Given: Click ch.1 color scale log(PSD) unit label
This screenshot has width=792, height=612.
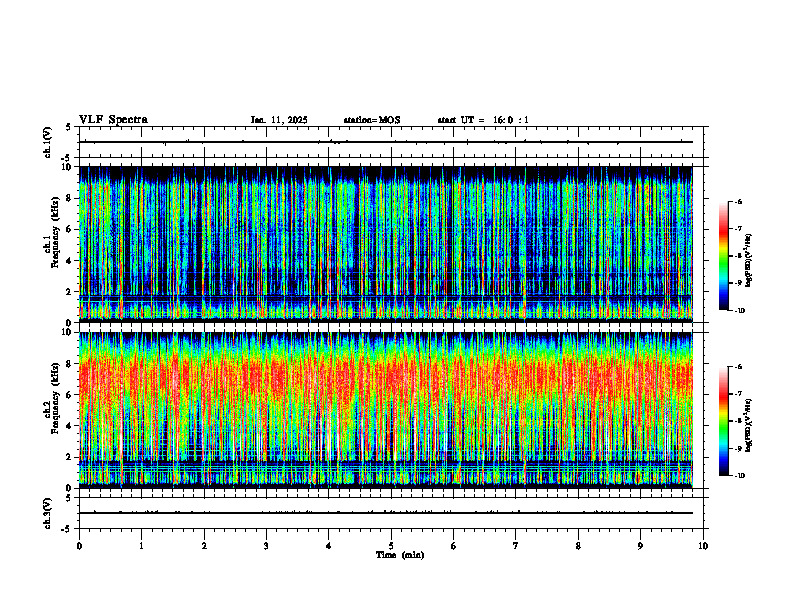Looking at the screenshot, I should [749, 260].
